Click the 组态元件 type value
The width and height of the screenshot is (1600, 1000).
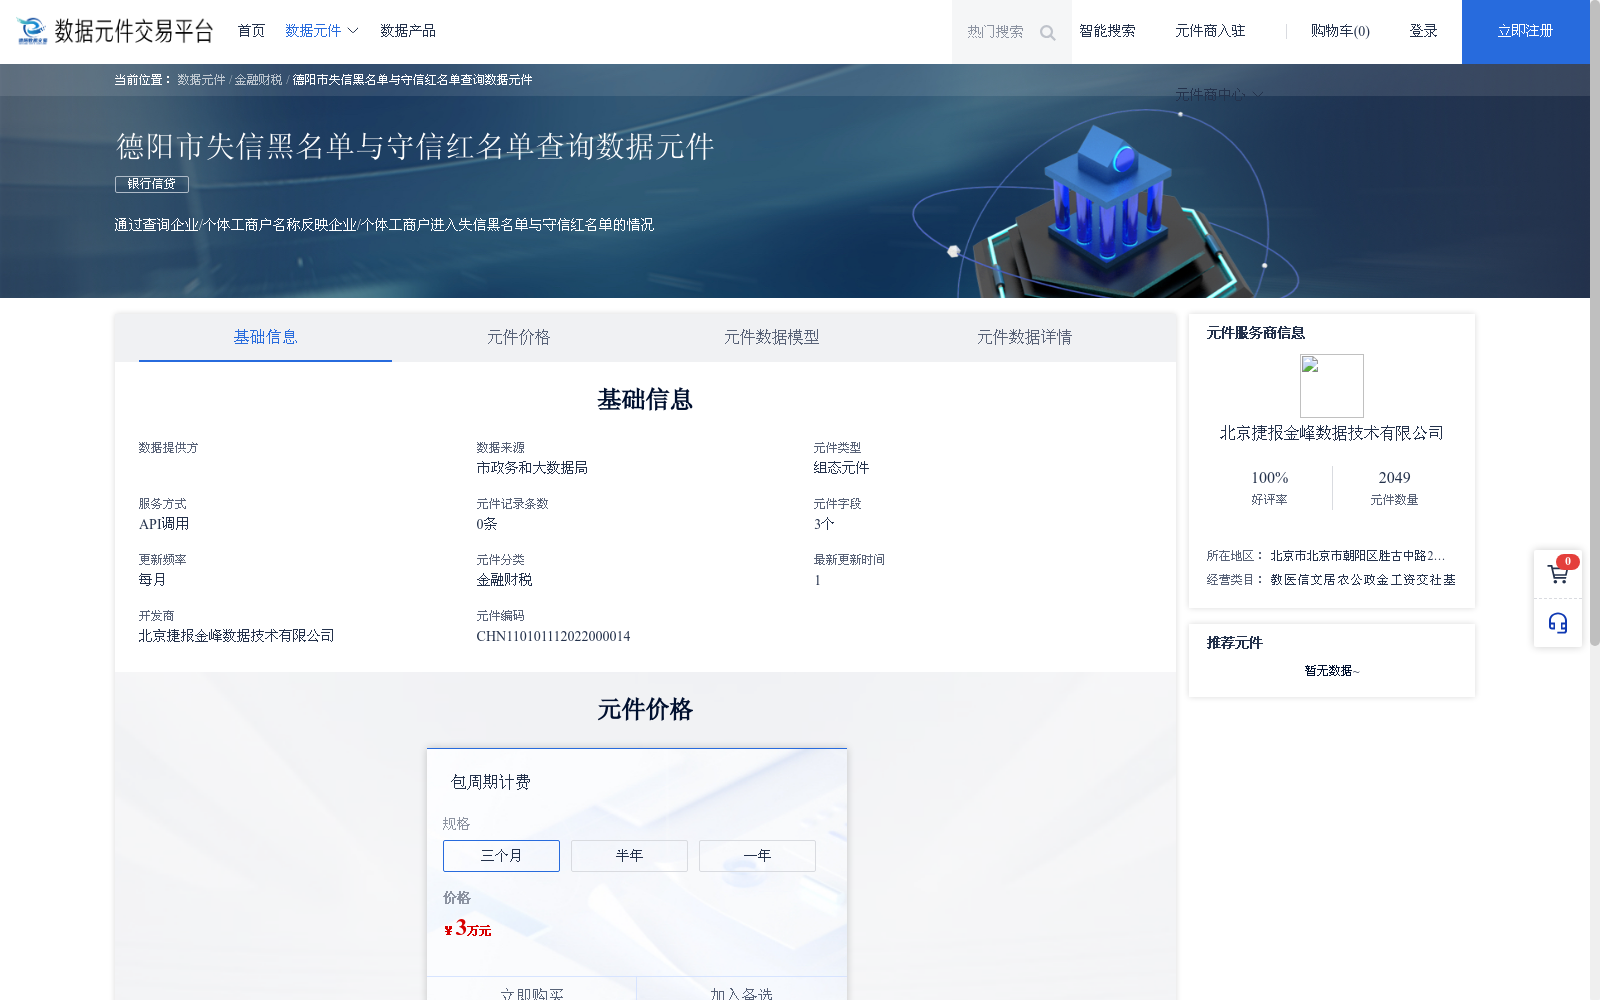coord(841,468)
